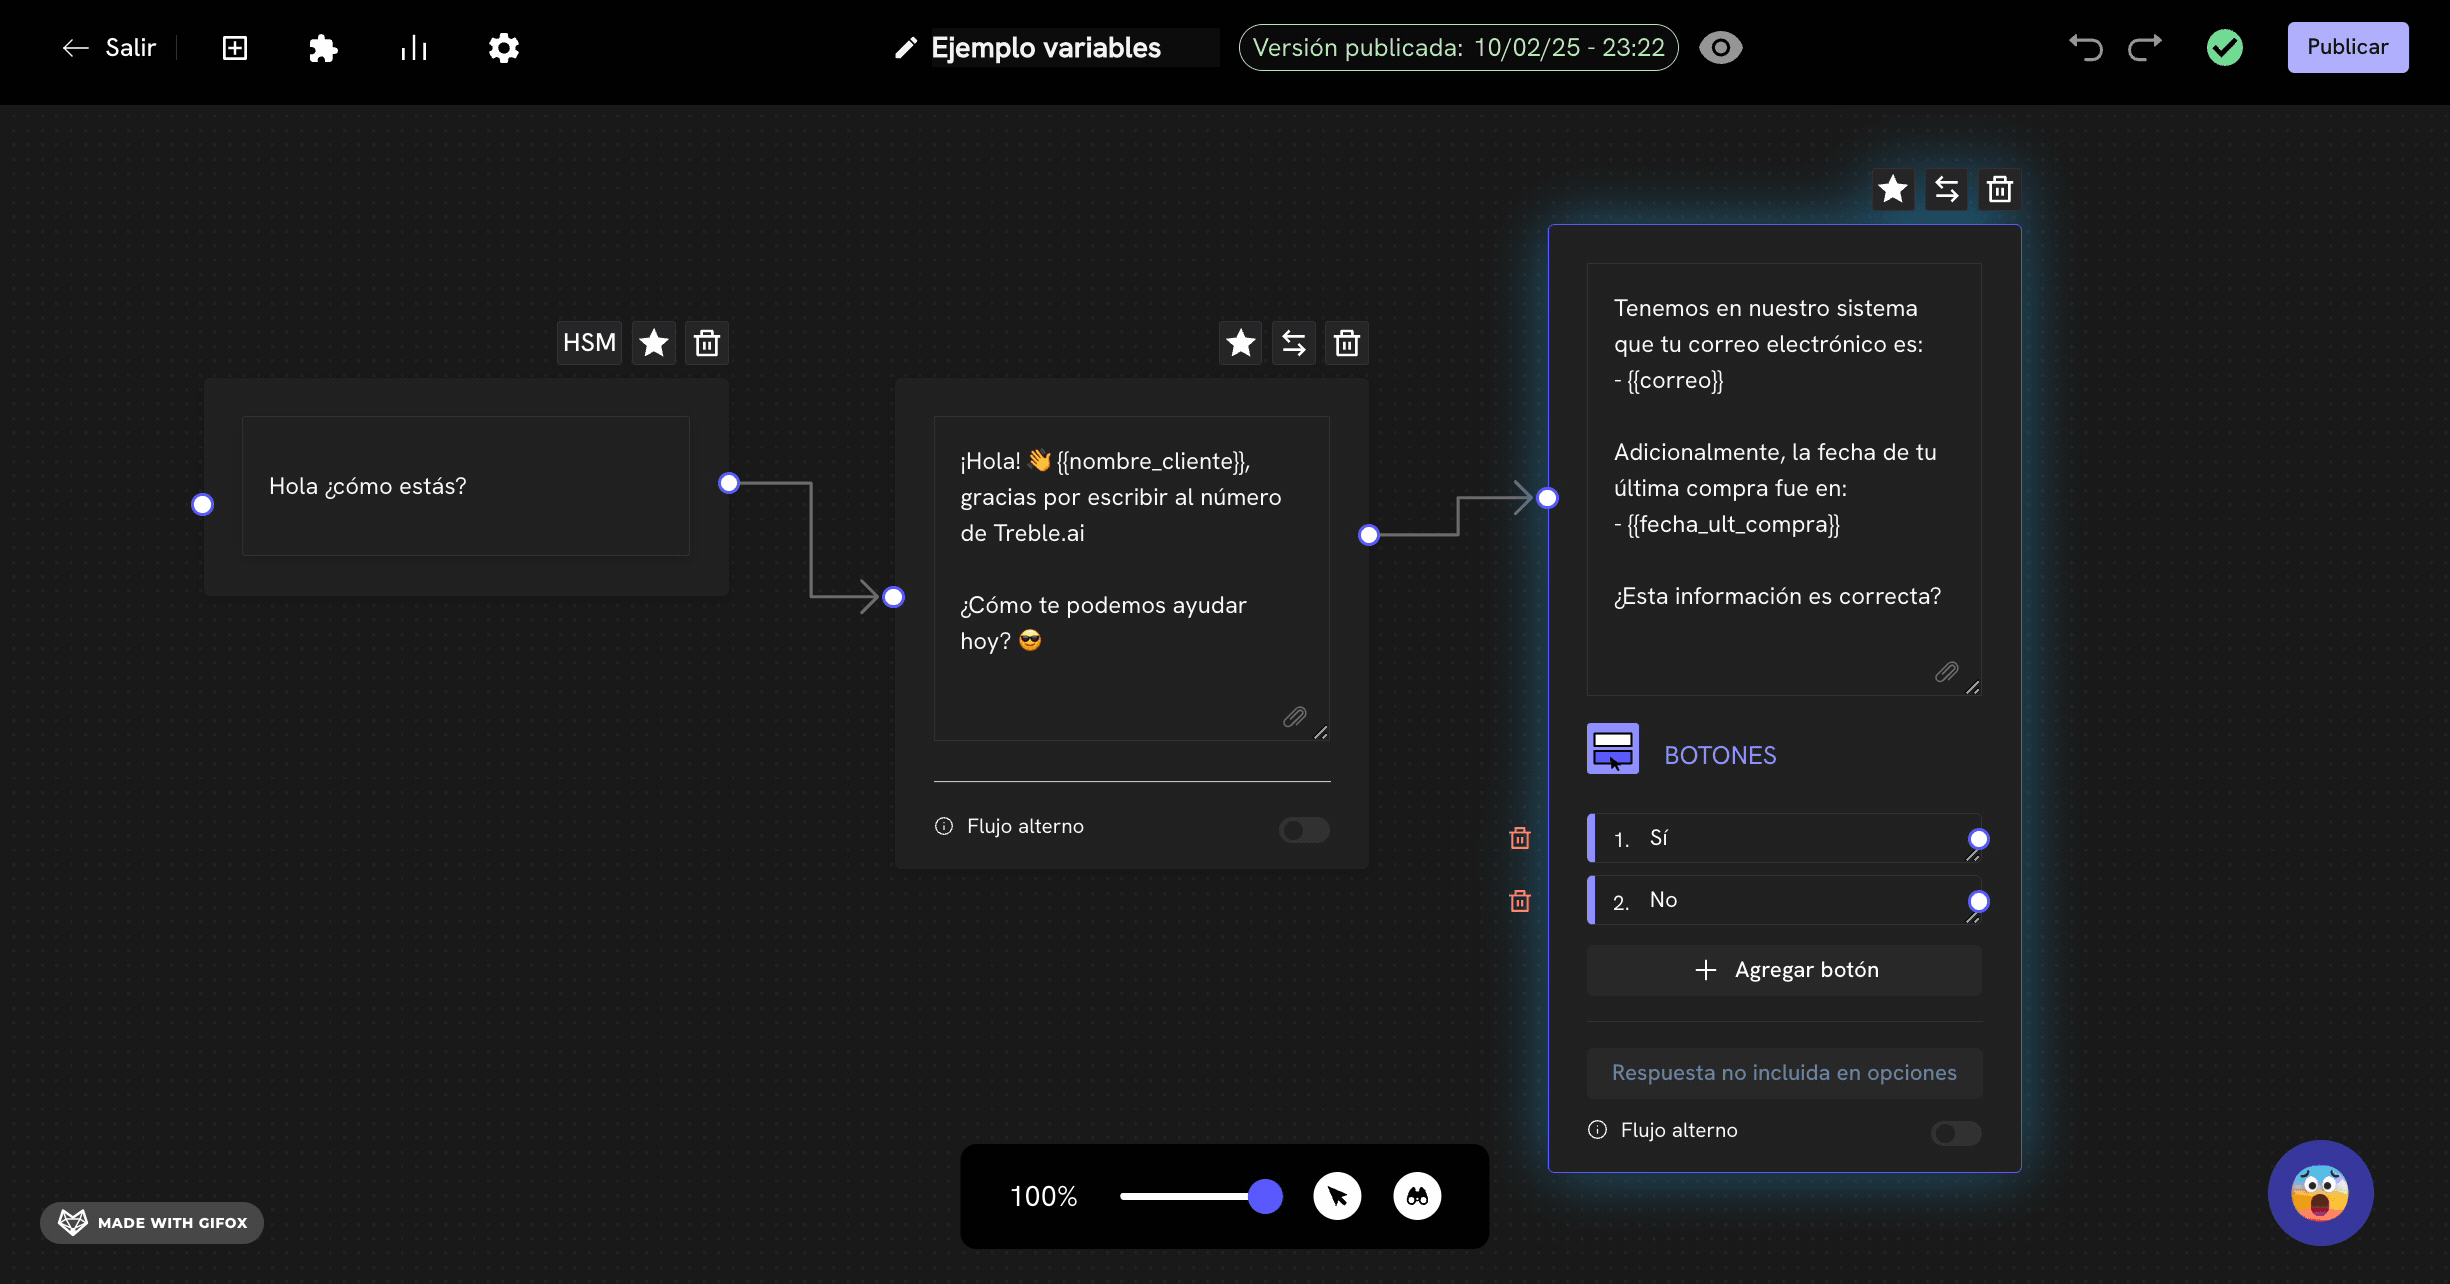Screen dimensions: 2450x1284
Task: Click the zoom slider handle
Action: coord(1265,1196)
